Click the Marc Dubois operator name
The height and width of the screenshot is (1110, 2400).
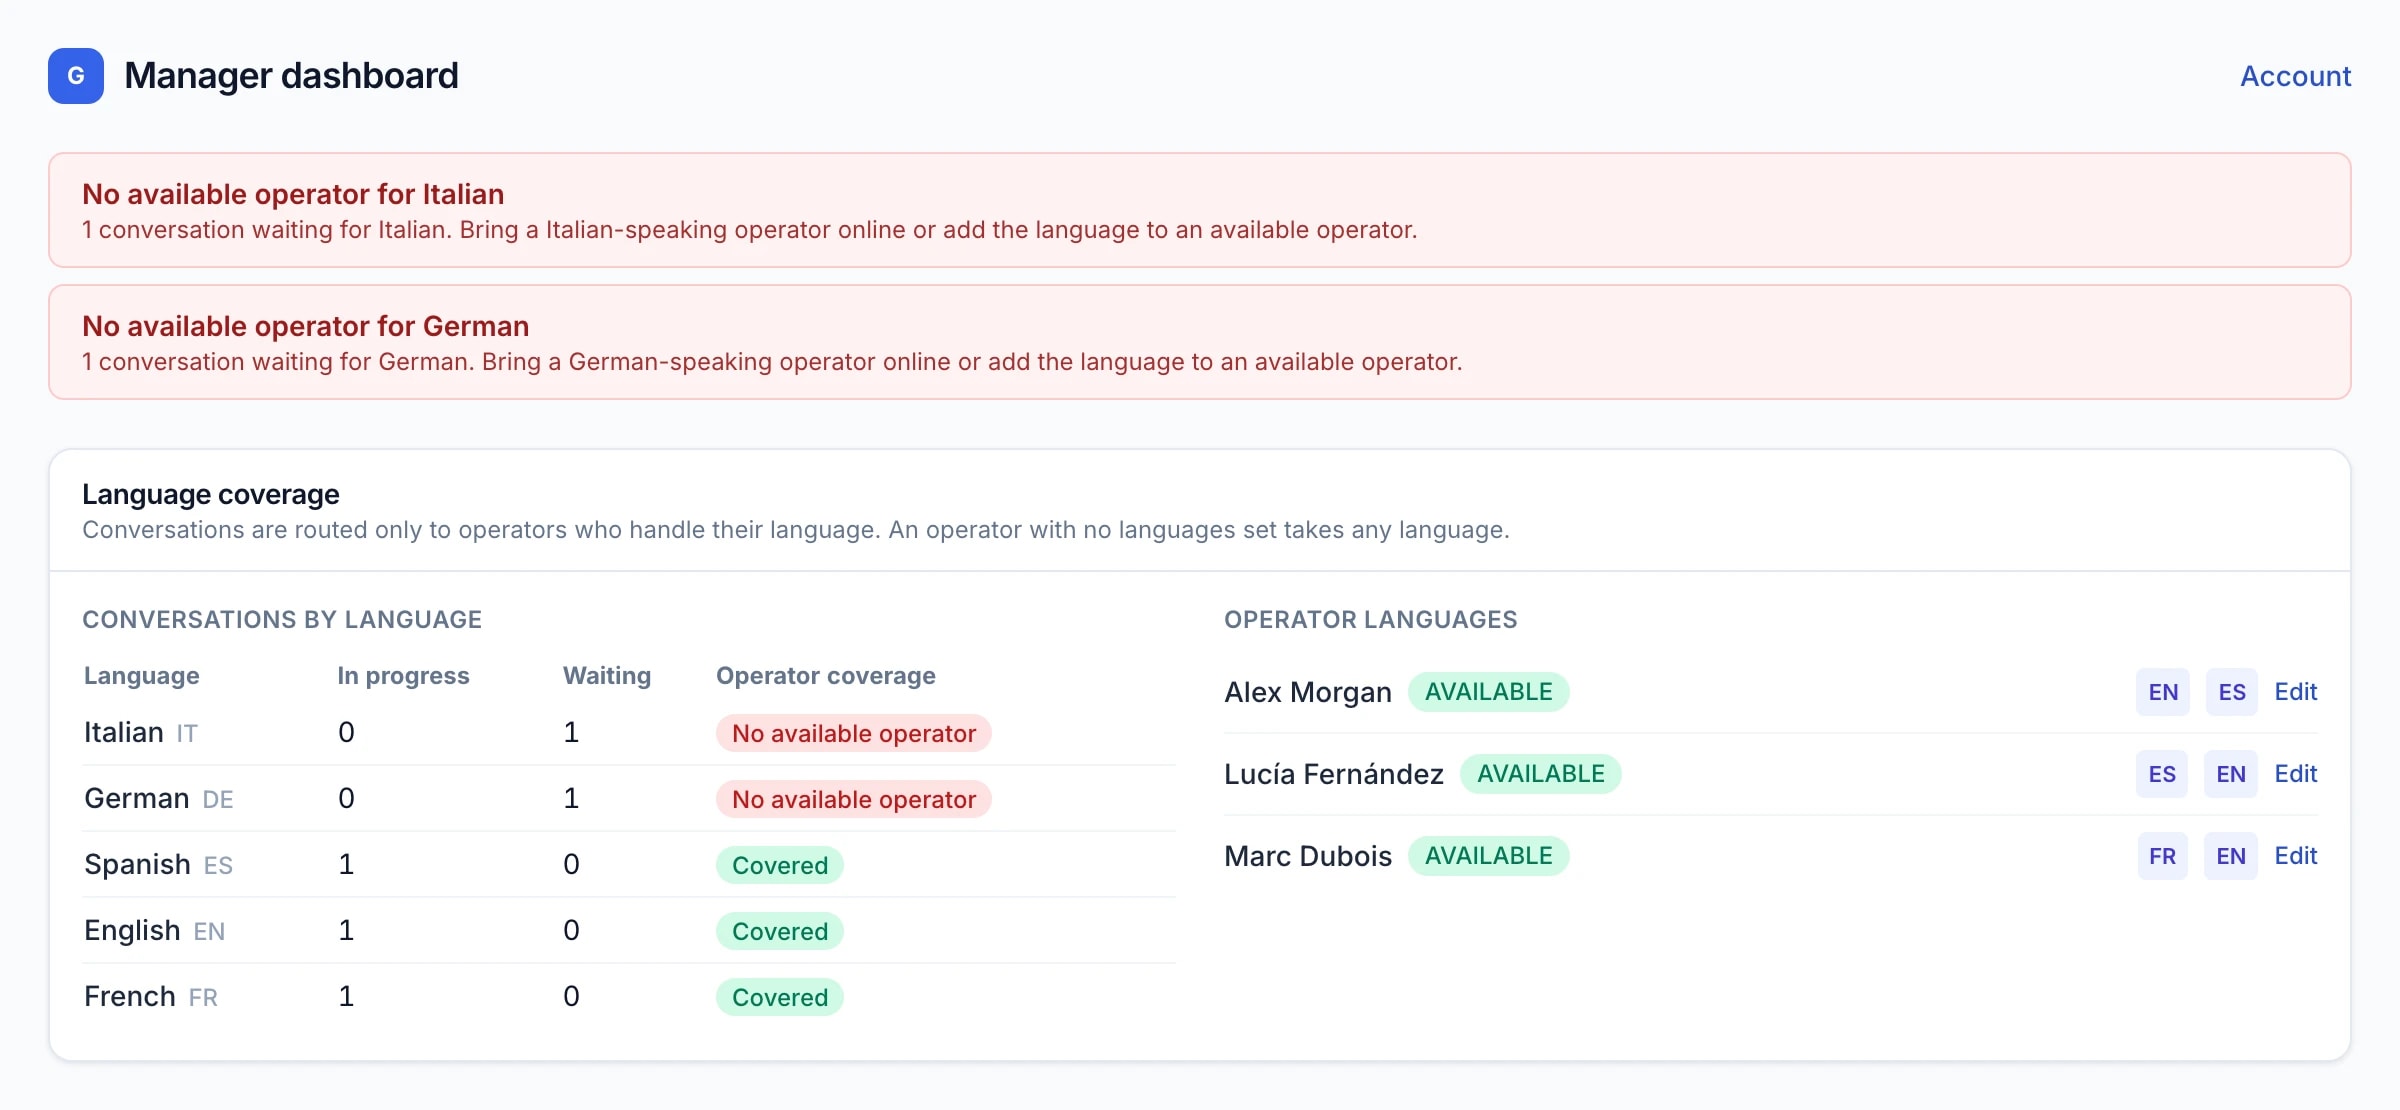pyautogui.click(x=1308, y=856)
